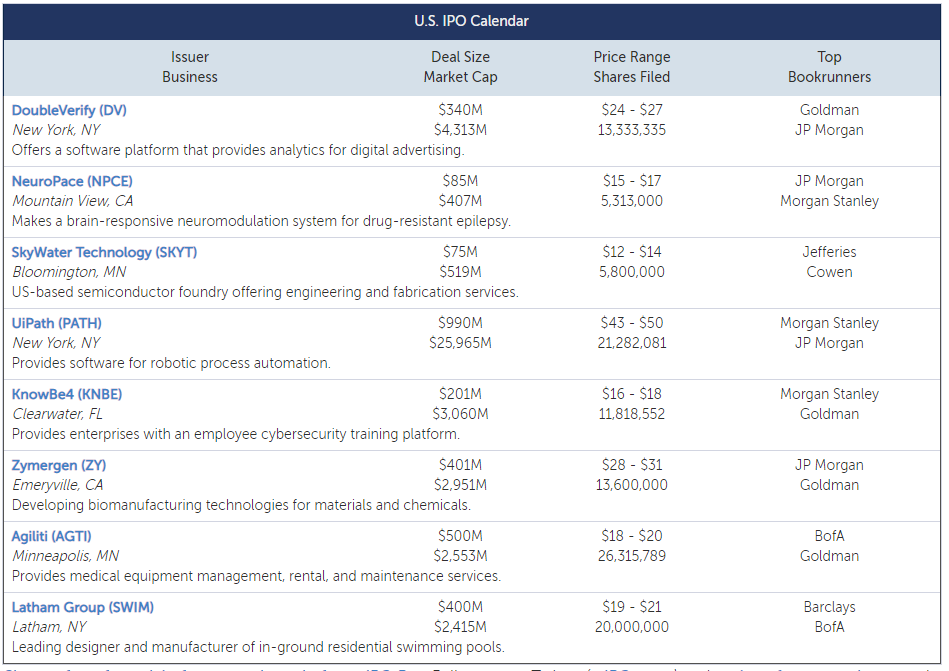Select the $19 - $21 price range
Image resolution: width=949 pixels, height=671 pixels.
click(x=632, y=607)
